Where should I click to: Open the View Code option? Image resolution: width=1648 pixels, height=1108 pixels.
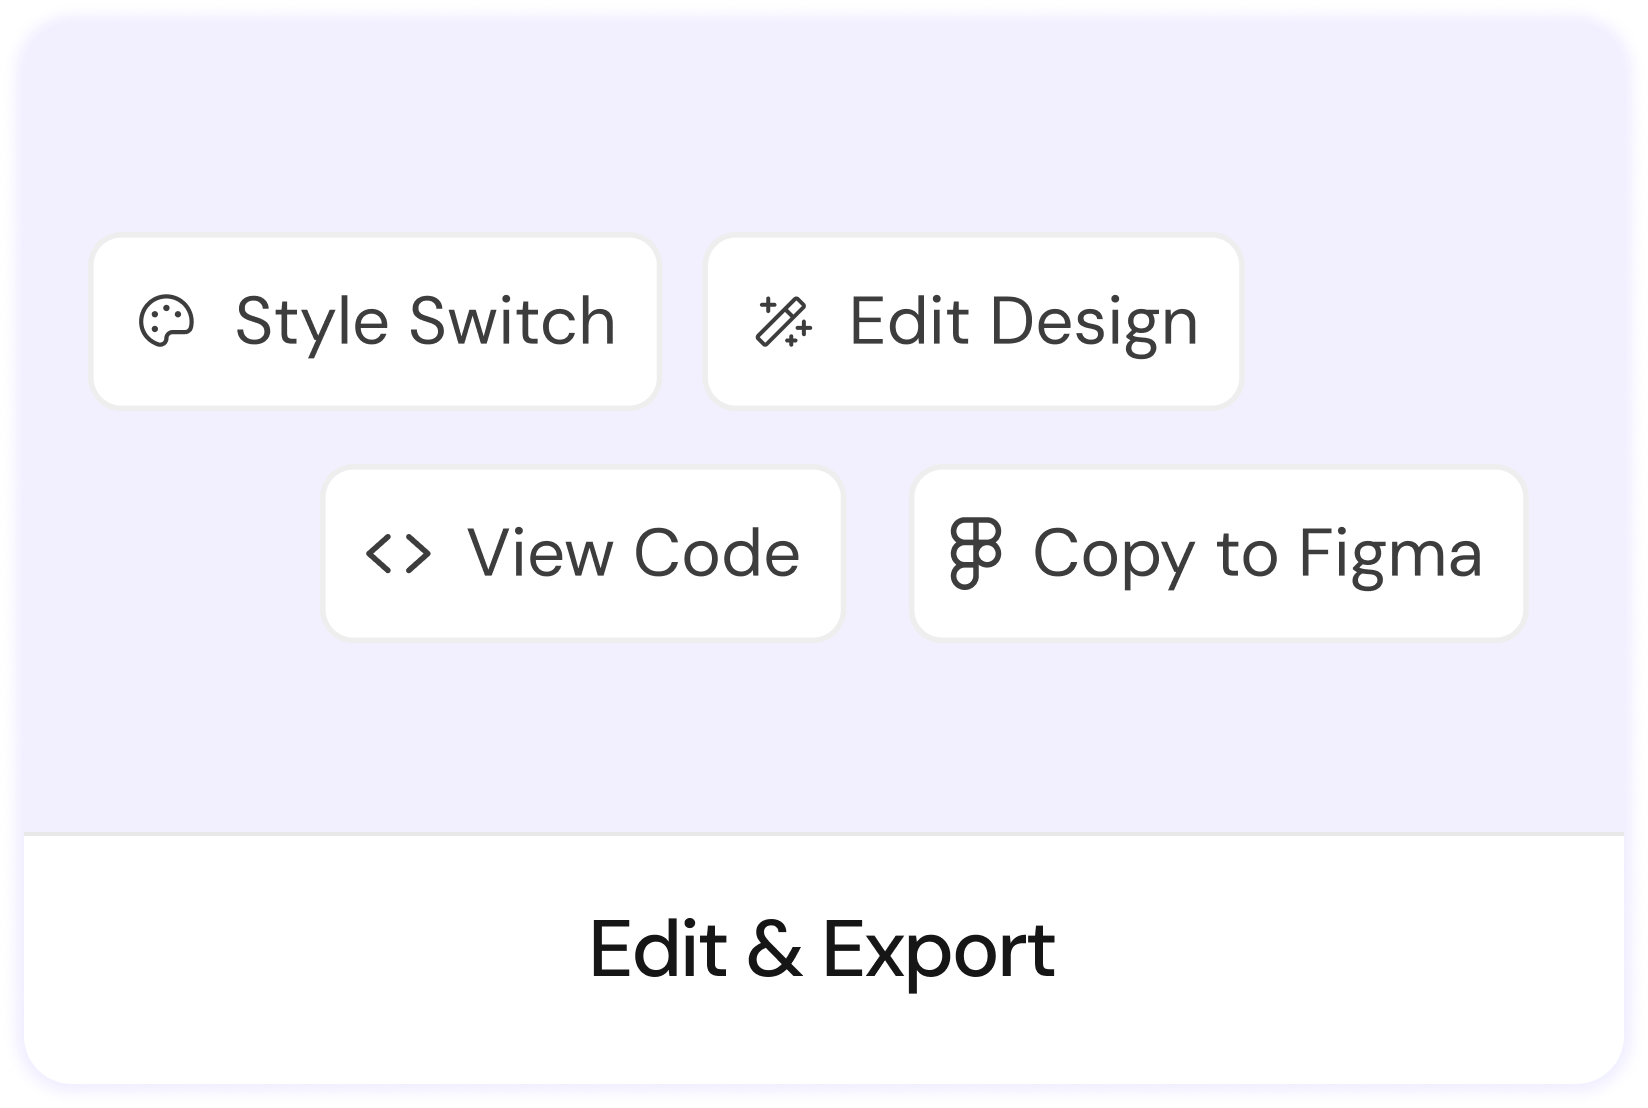pyautogui.click(x=583, y=554)
